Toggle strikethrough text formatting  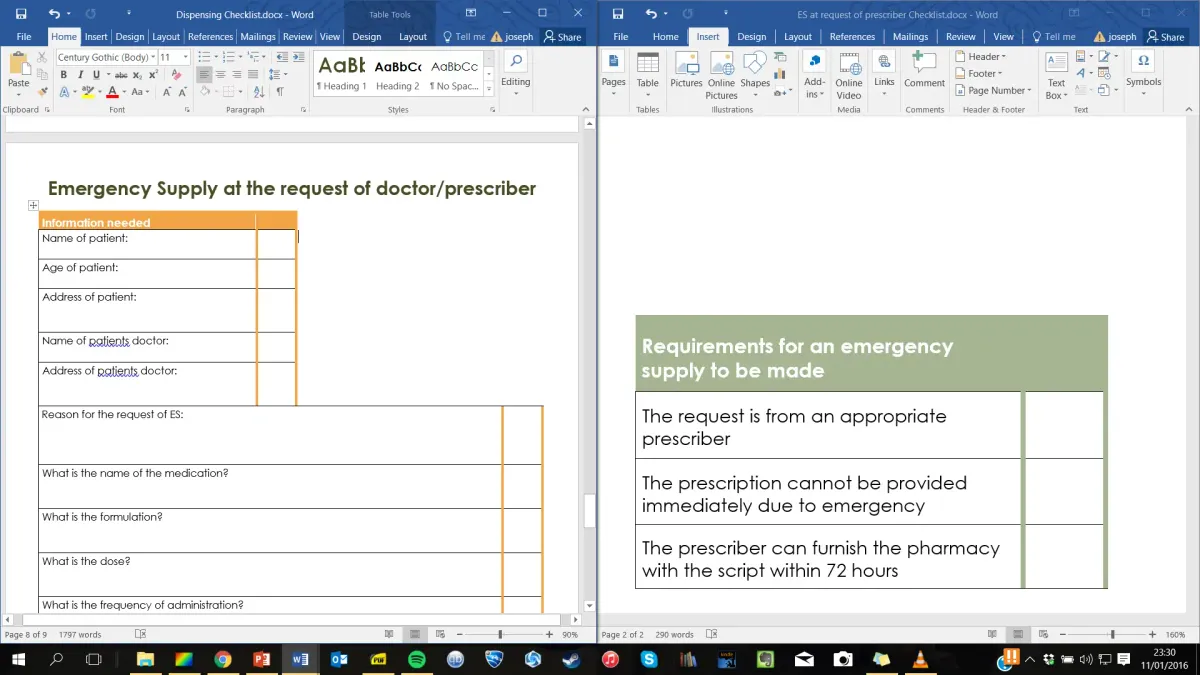[x=121, y=75]
